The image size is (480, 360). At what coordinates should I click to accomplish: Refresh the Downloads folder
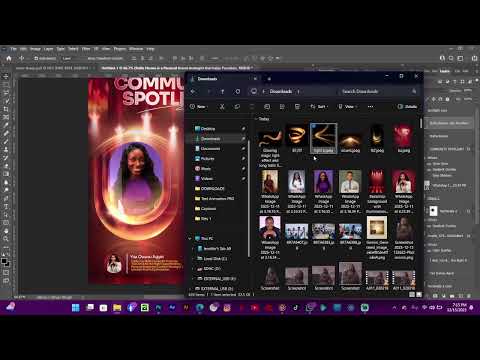pyautogui.click(x=238, y=91)
